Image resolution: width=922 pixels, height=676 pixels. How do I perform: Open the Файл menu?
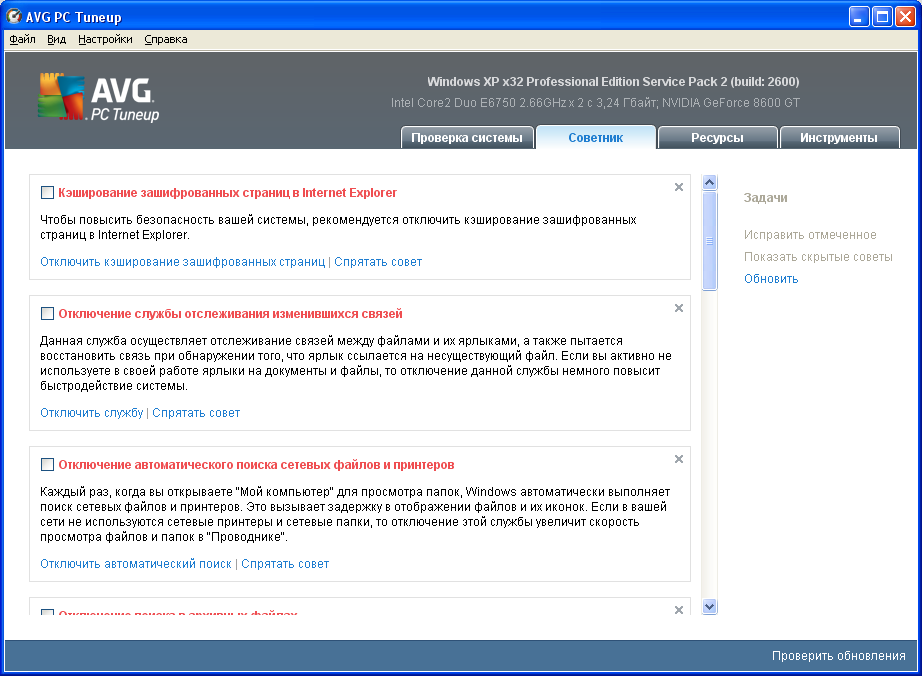[22, 39]
